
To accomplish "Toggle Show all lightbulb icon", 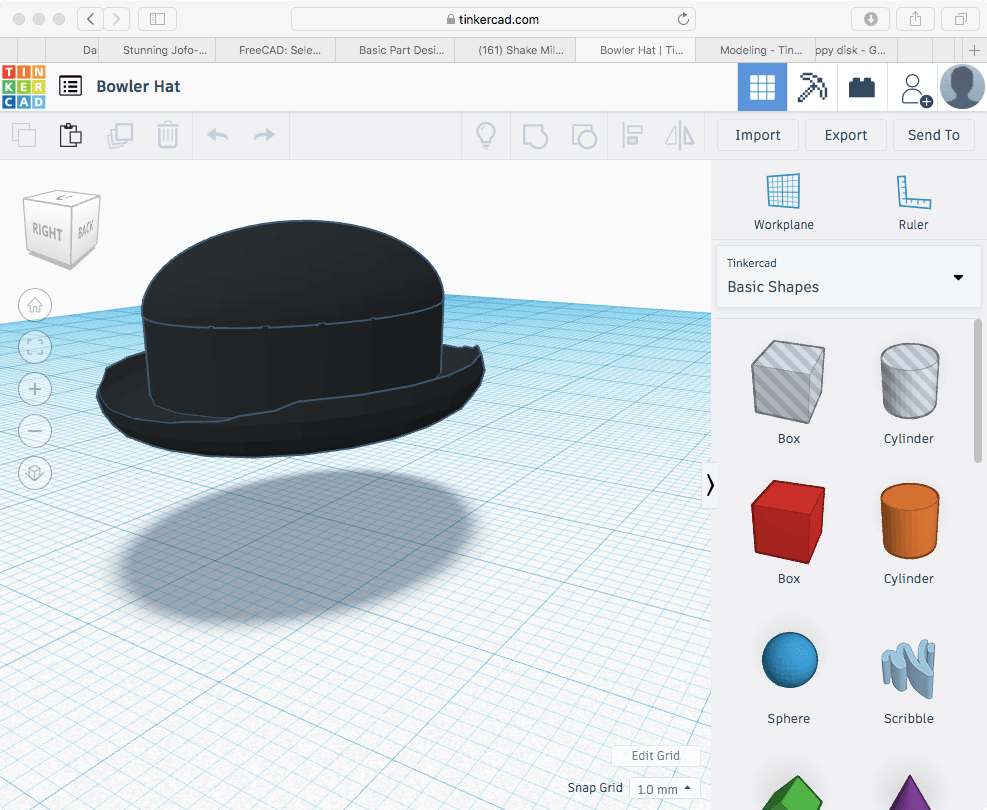I will pyautogui.click(x=486, y=135).
